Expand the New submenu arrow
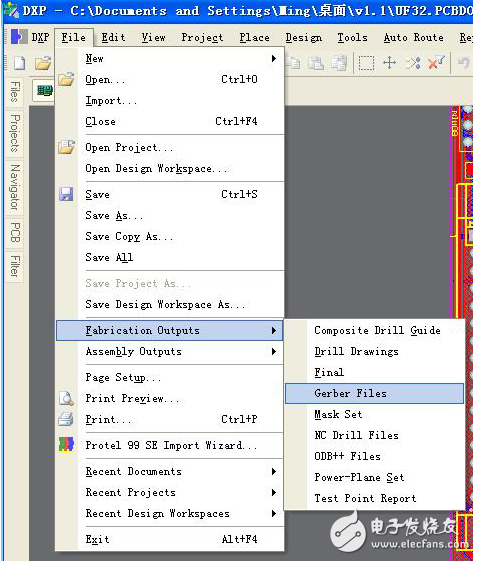 [274, 58]
